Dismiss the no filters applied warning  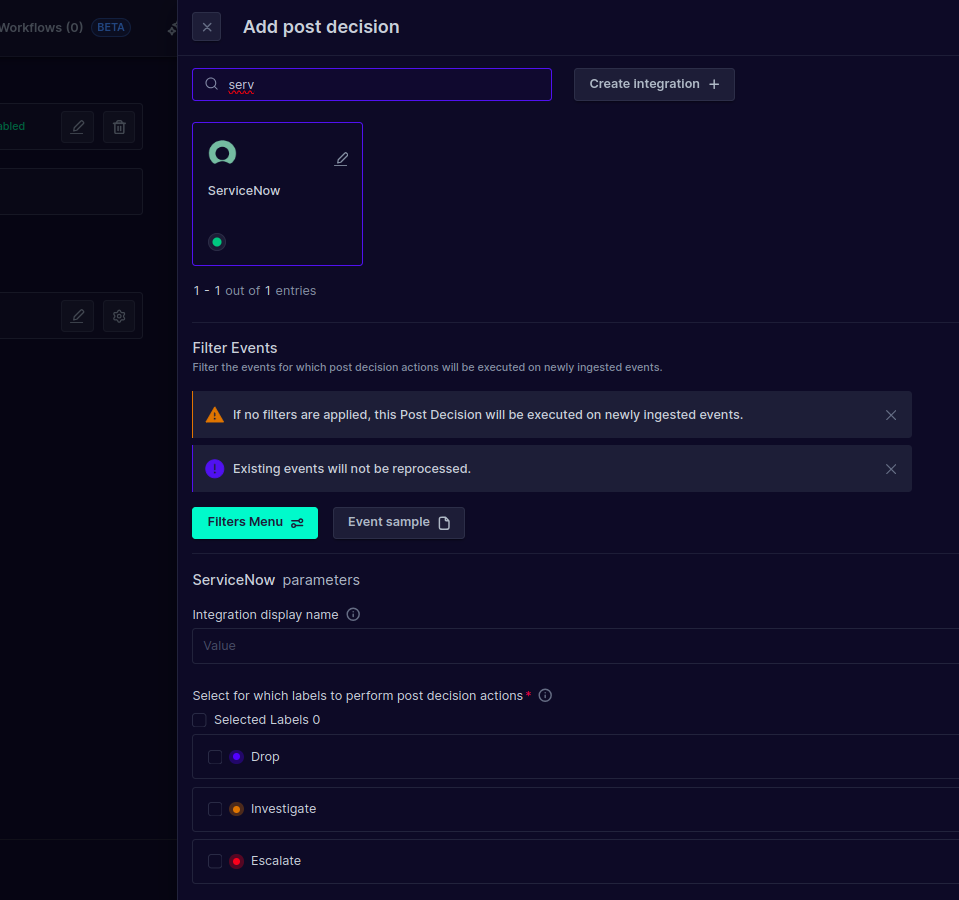tap(890, 415)
